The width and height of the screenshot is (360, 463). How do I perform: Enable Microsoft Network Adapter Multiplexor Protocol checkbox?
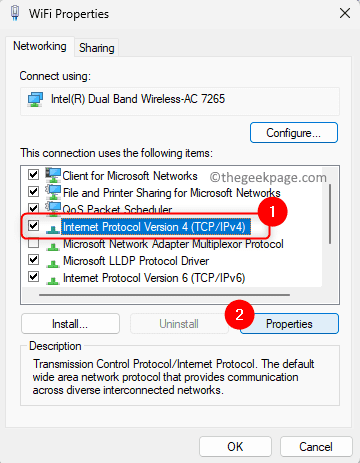[33, 243]
